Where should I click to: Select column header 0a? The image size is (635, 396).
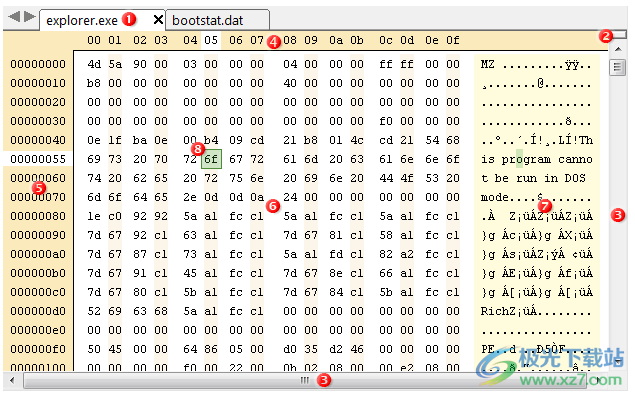(336, 40)
